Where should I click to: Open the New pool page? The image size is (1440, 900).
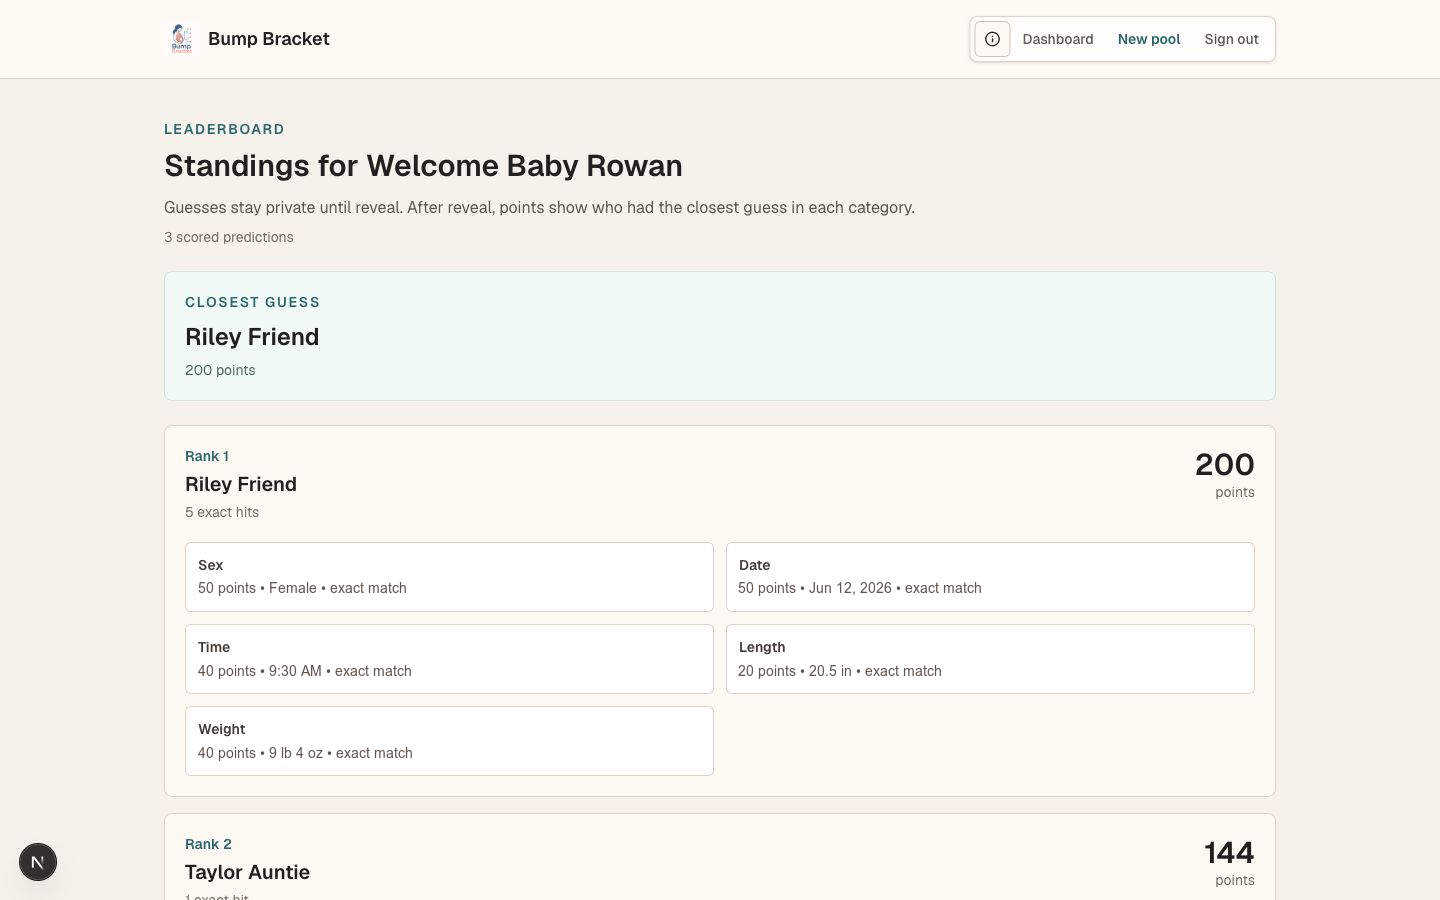point(1149,39)
